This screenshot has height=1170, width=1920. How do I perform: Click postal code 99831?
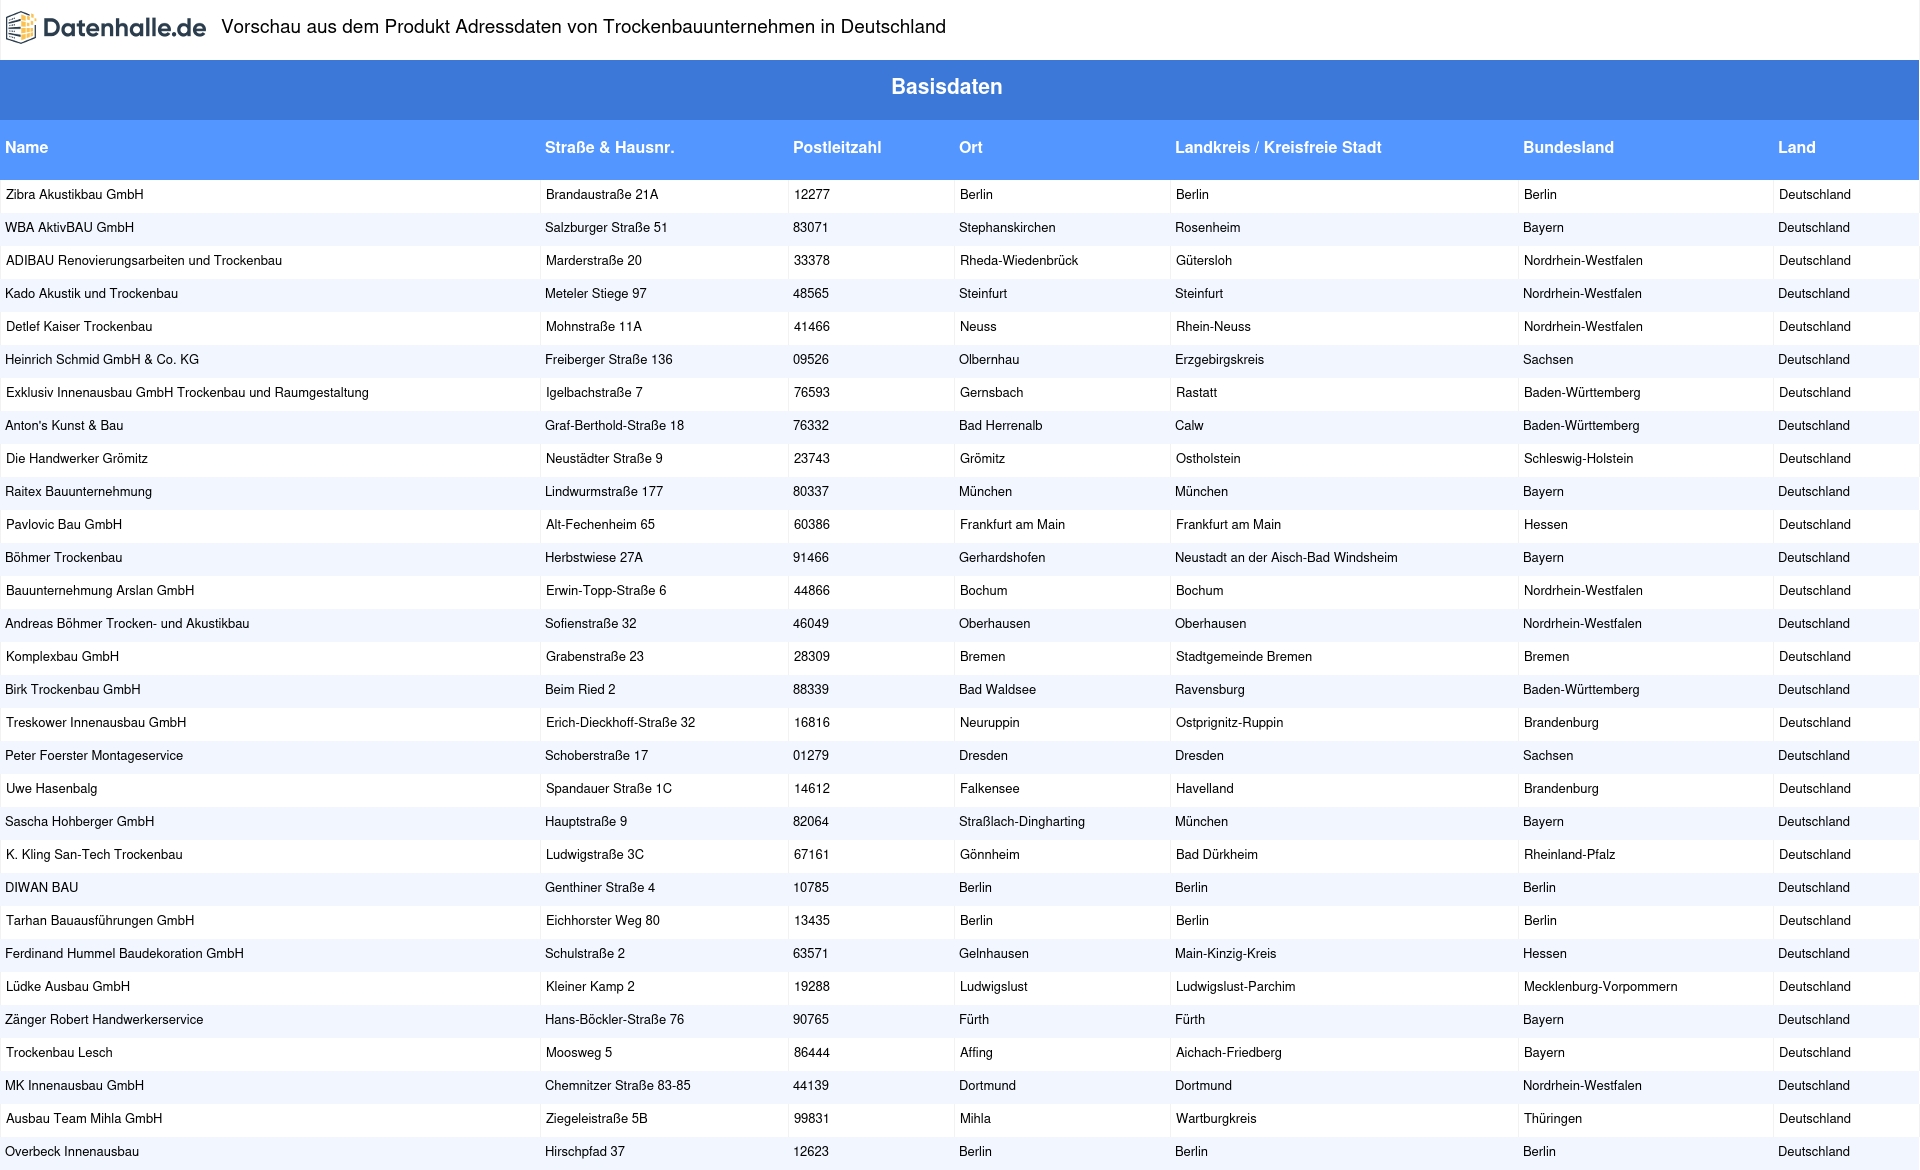(811, 1119)
